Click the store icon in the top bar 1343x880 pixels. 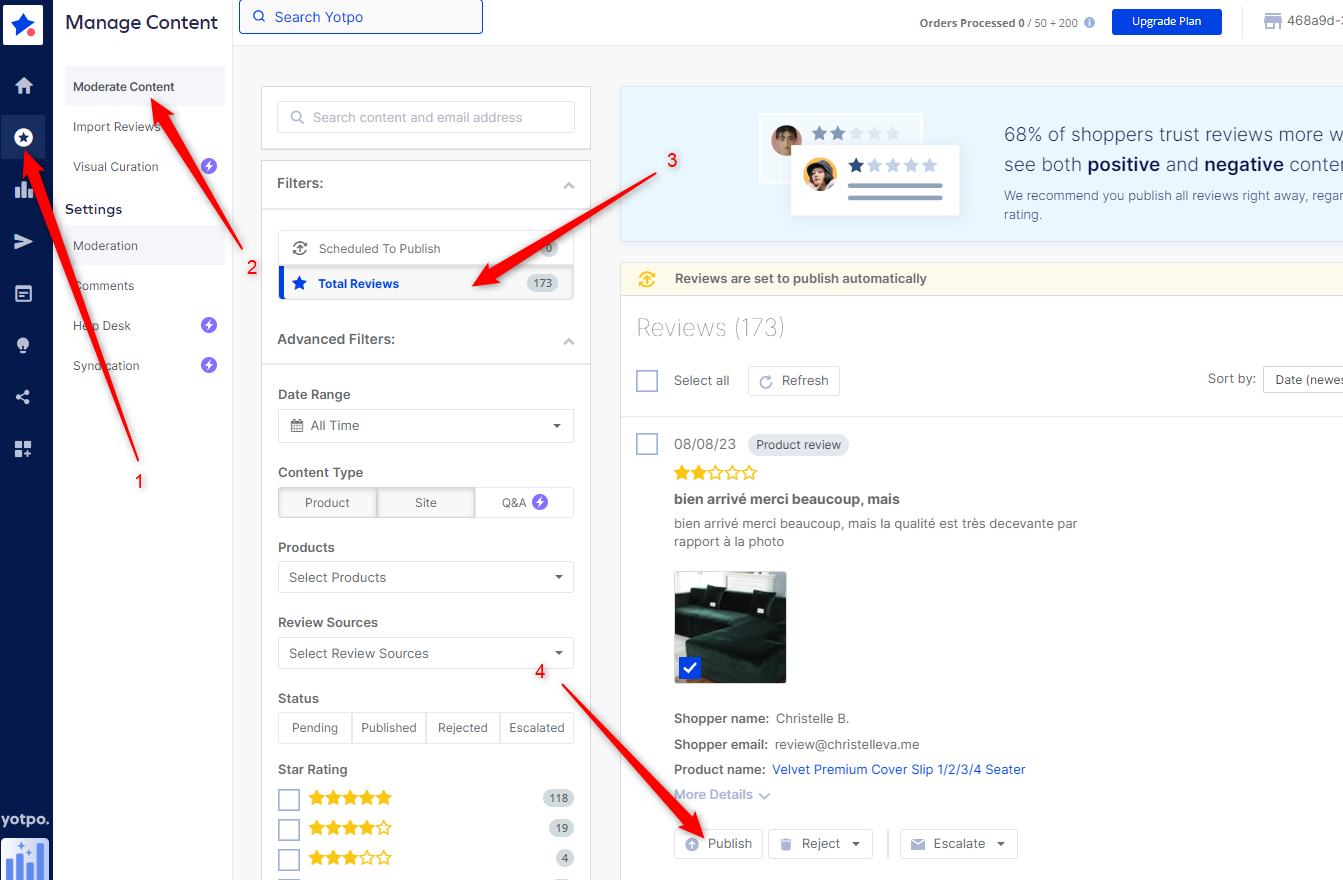pos(1273,21)
